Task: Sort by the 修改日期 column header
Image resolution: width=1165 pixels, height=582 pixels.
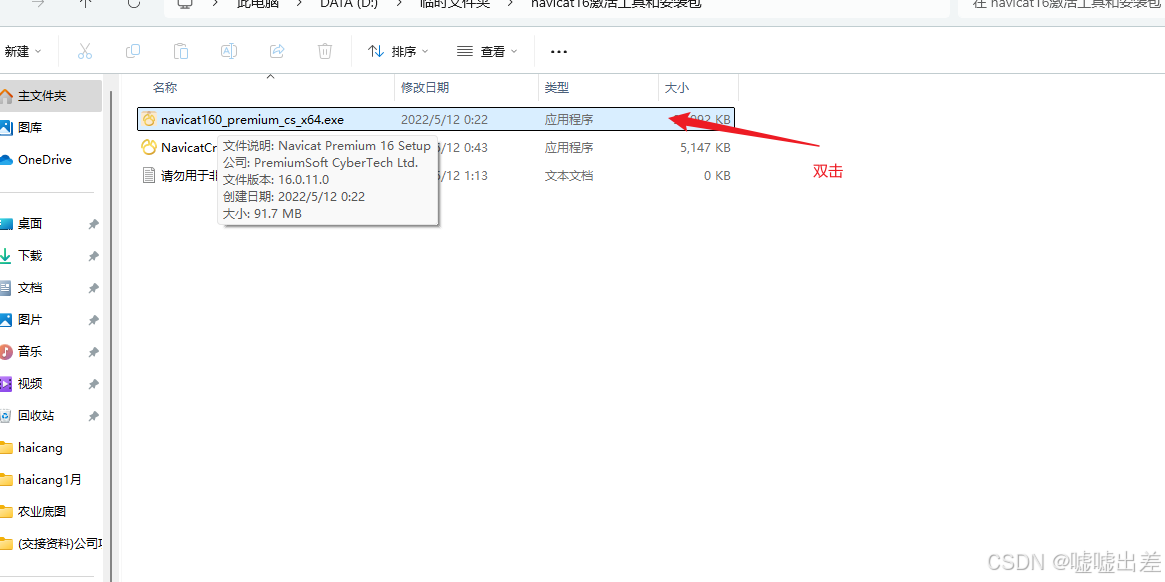Action: [x=425, y=88]
